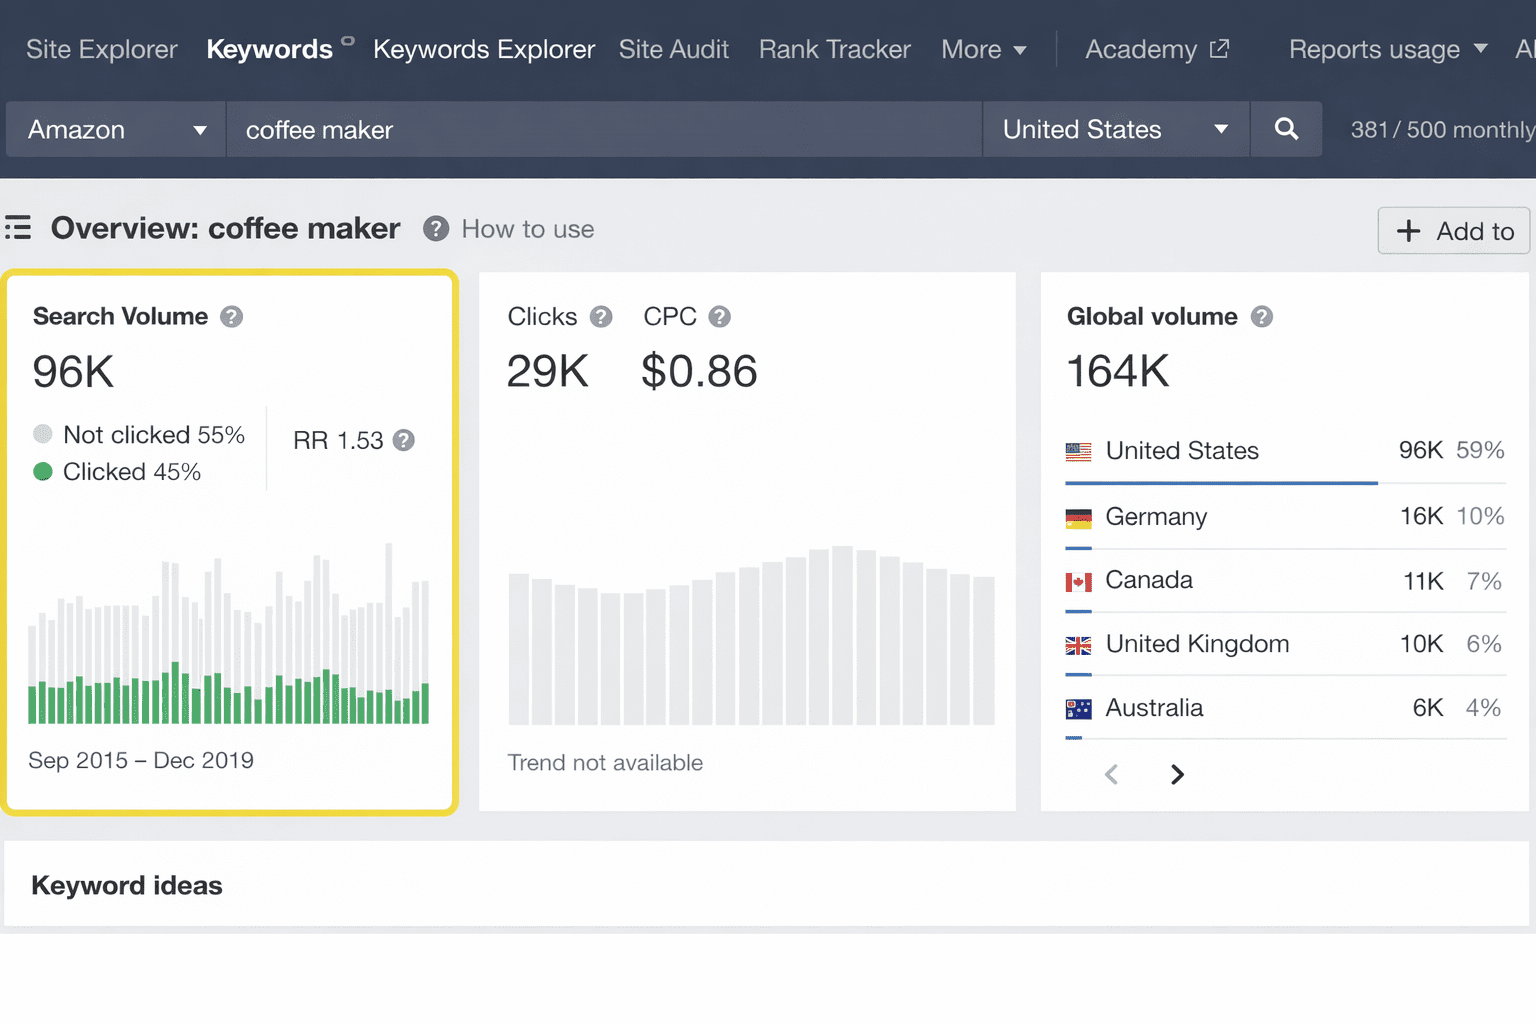Open Rank Tracker

click(834, 49)
